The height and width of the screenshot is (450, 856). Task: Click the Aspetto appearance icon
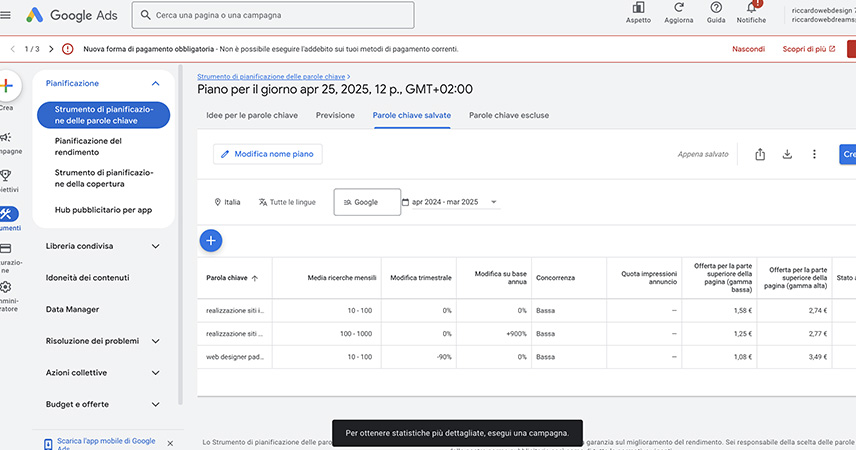click(637, 8)
